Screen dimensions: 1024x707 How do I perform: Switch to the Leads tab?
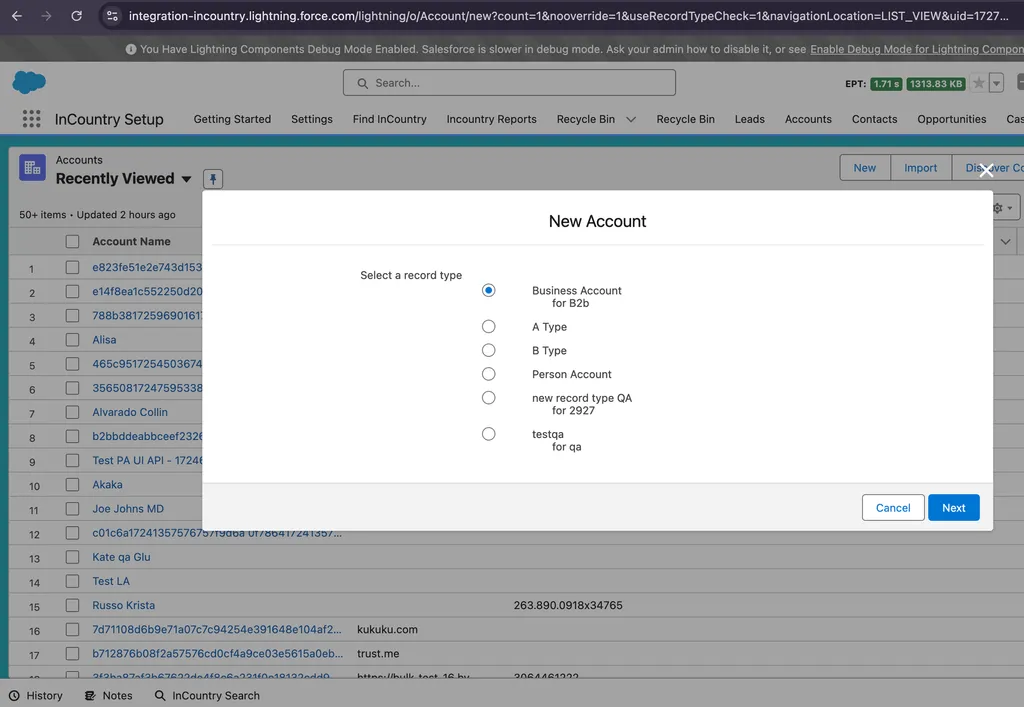click(749, 119)
